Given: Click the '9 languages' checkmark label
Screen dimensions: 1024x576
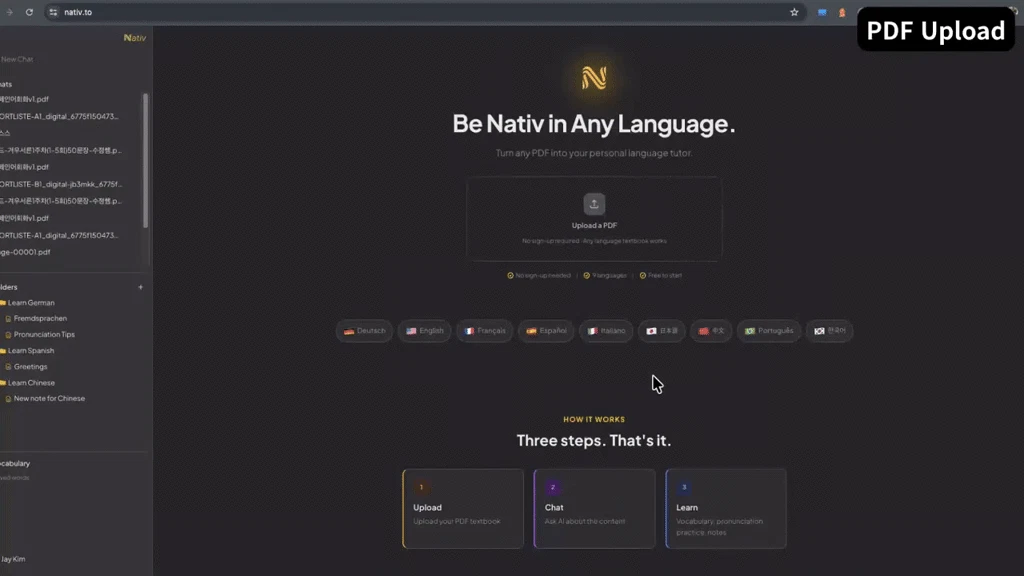Looking at the screenshot, I should point(605,276).
